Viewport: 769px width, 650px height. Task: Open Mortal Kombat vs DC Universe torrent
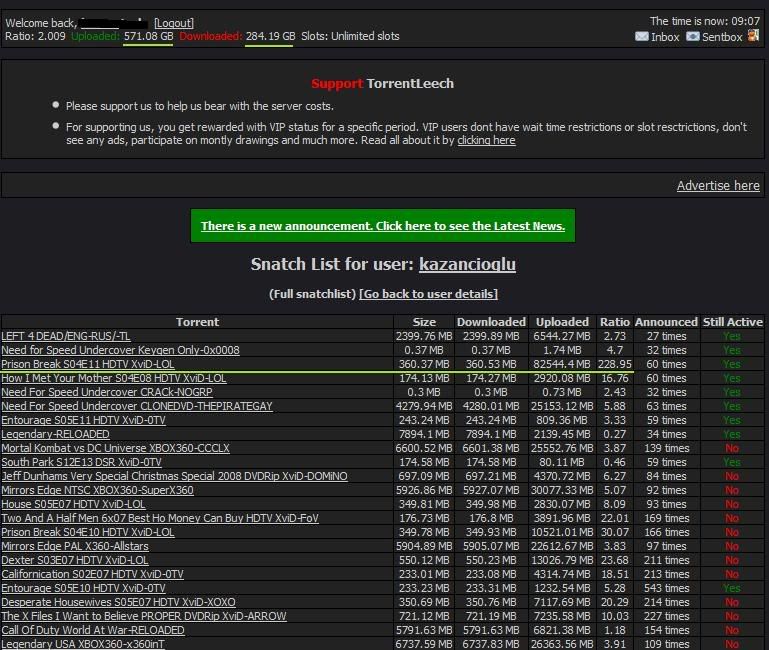pos(115,449)
